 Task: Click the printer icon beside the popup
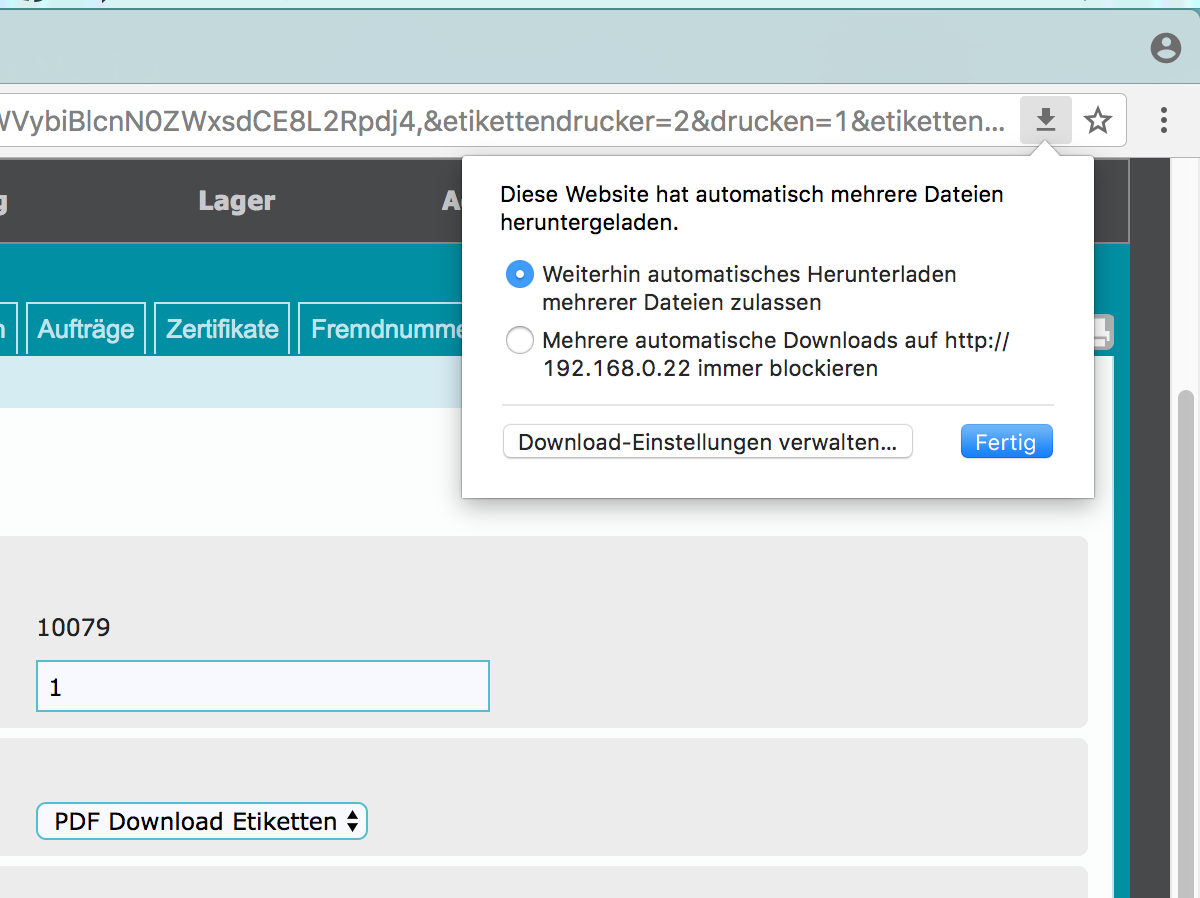pyautogui.click(x=1102, y=332)
